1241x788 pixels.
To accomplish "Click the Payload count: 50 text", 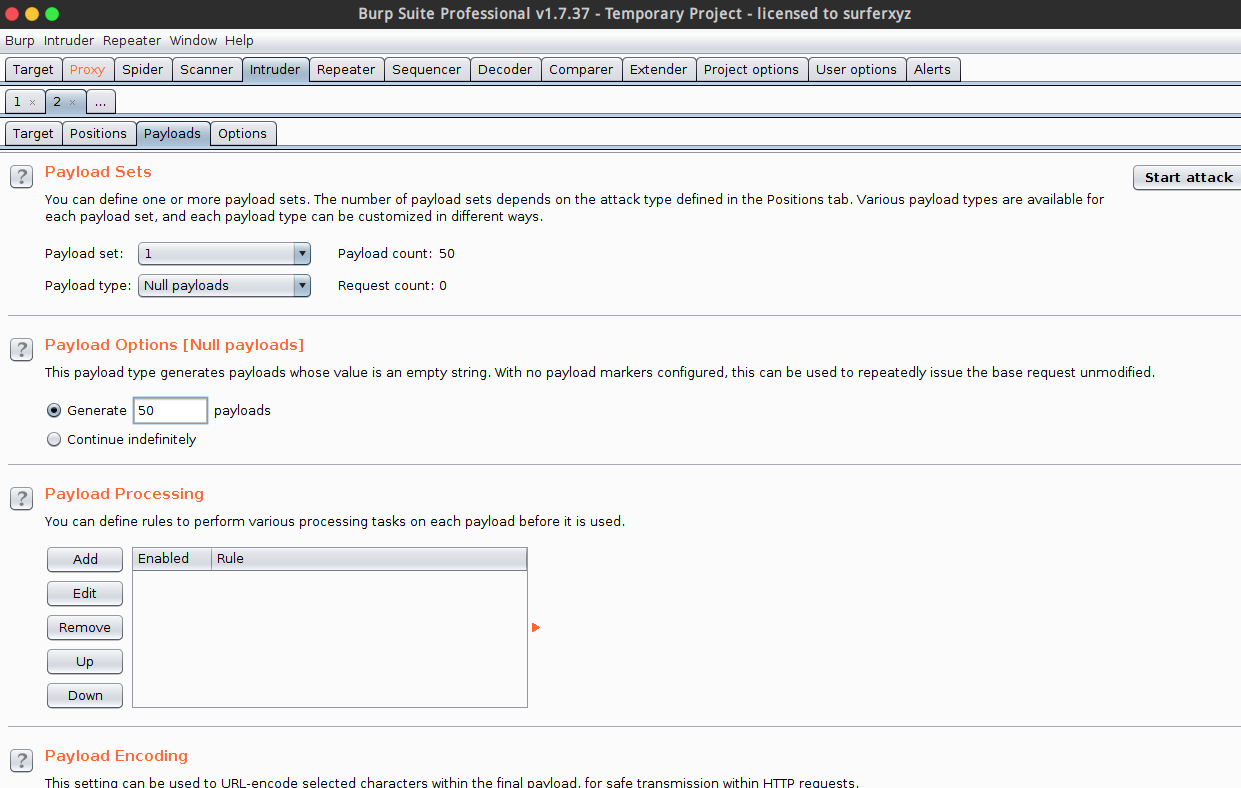I will 396,254.
